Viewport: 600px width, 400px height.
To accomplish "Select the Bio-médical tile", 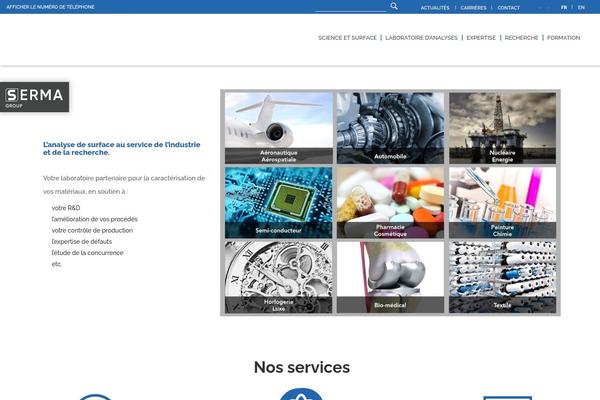I will pos(390,277).
